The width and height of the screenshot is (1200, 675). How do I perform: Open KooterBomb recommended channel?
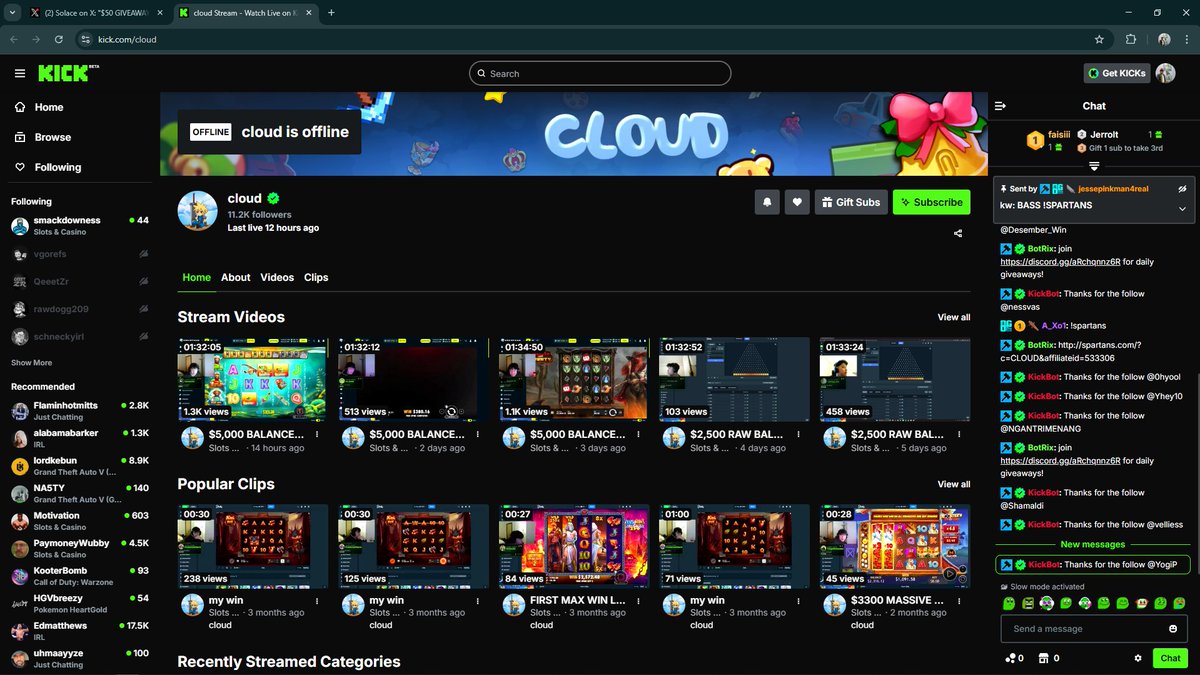80,576
